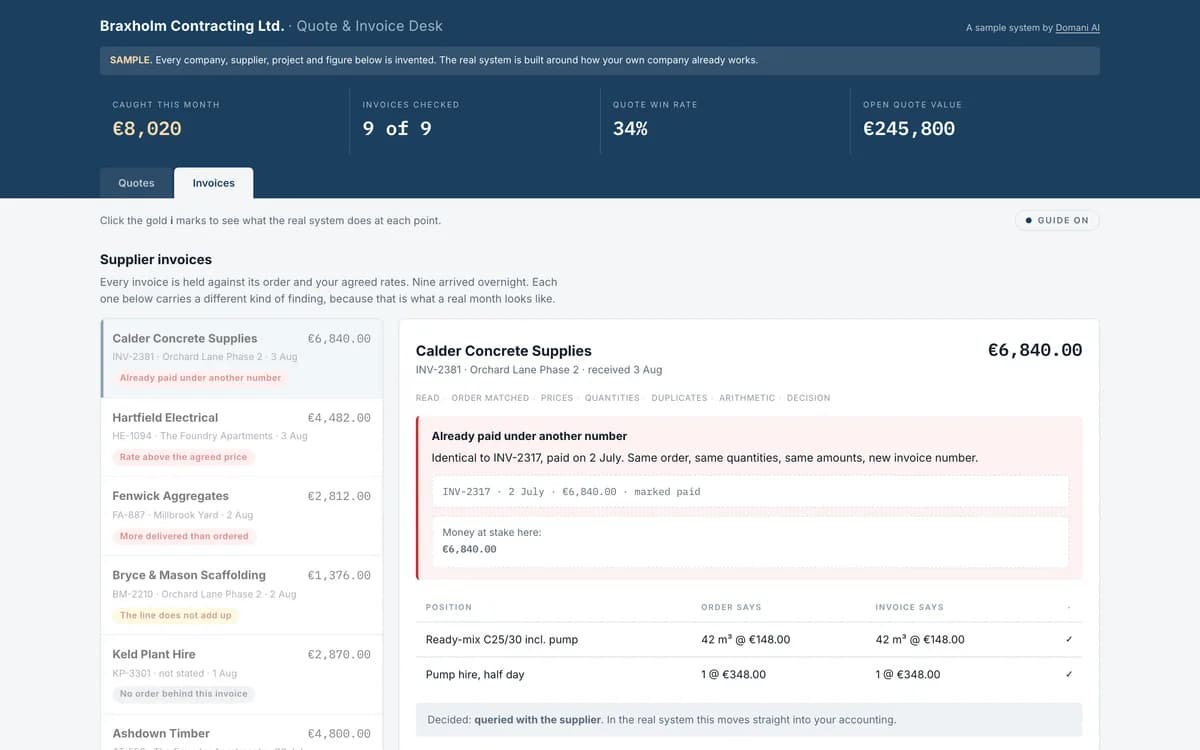This screenshot has height=750, width=1200.
Task: Click the 'Already paid under another number' list badge
Action: pos(200,378)
